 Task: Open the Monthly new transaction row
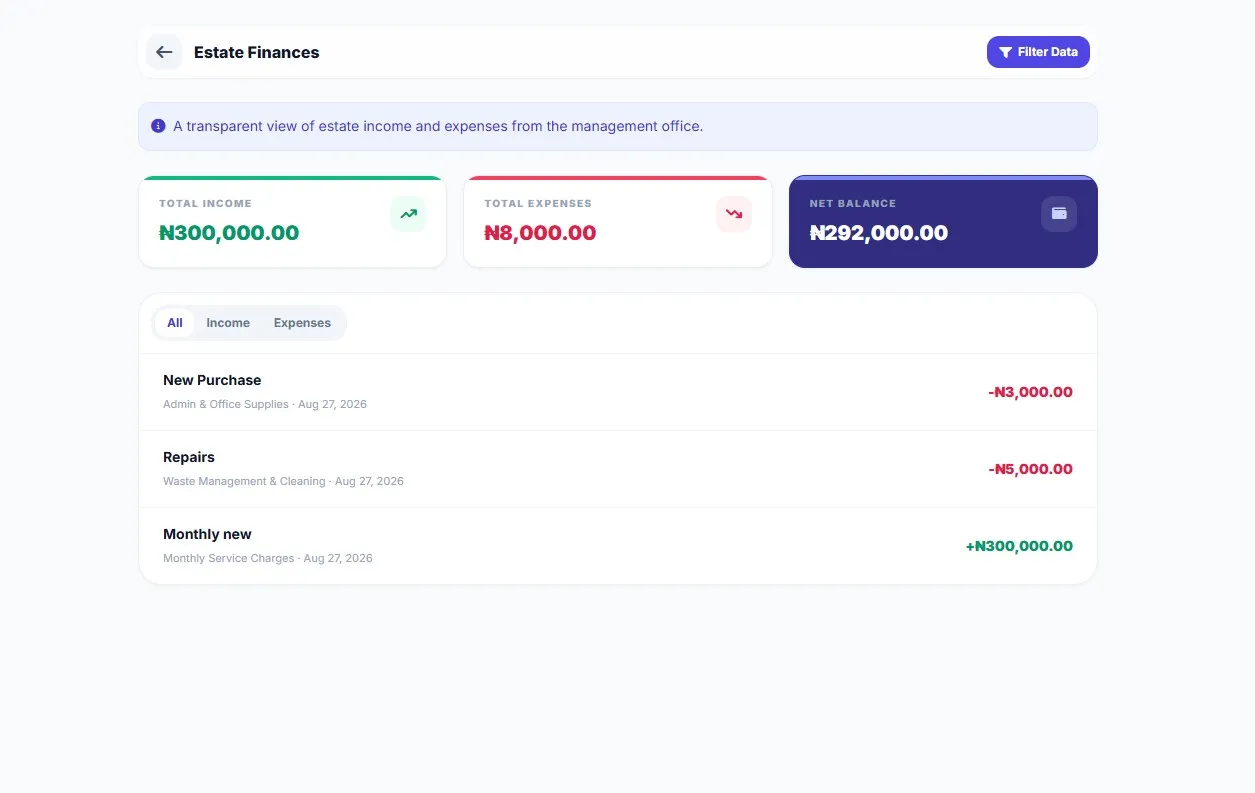pyautogui.click(x=618, y=546)
